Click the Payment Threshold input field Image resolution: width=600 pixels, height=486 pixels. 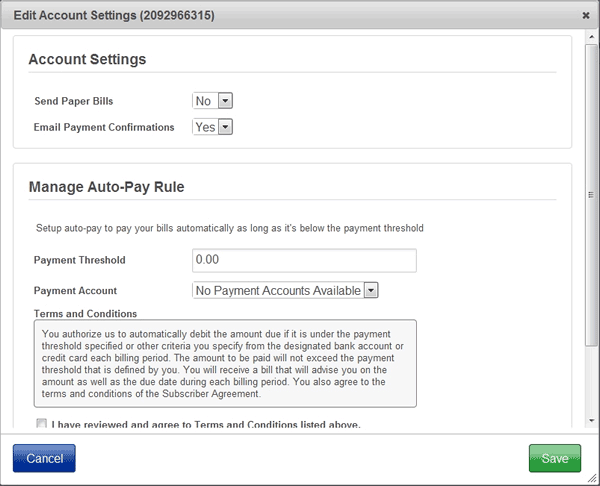coord(304,260)
